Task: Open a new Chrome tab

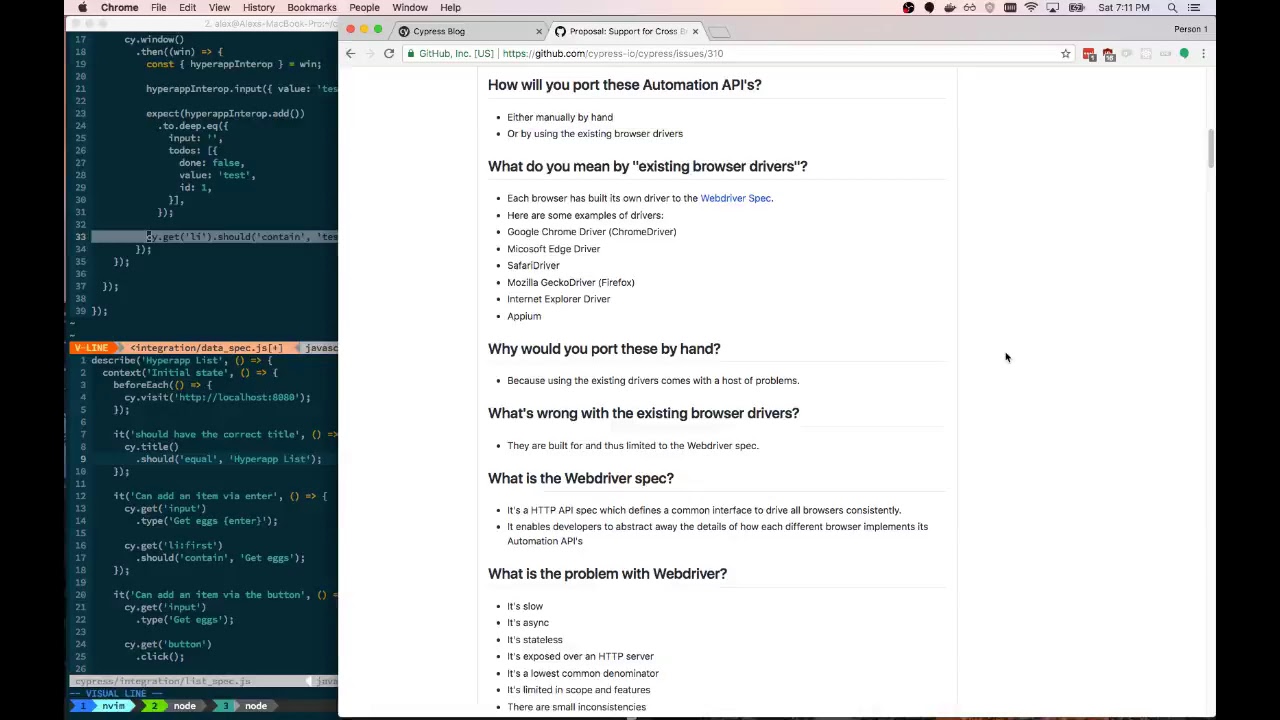Action: [x=720, y=31]
